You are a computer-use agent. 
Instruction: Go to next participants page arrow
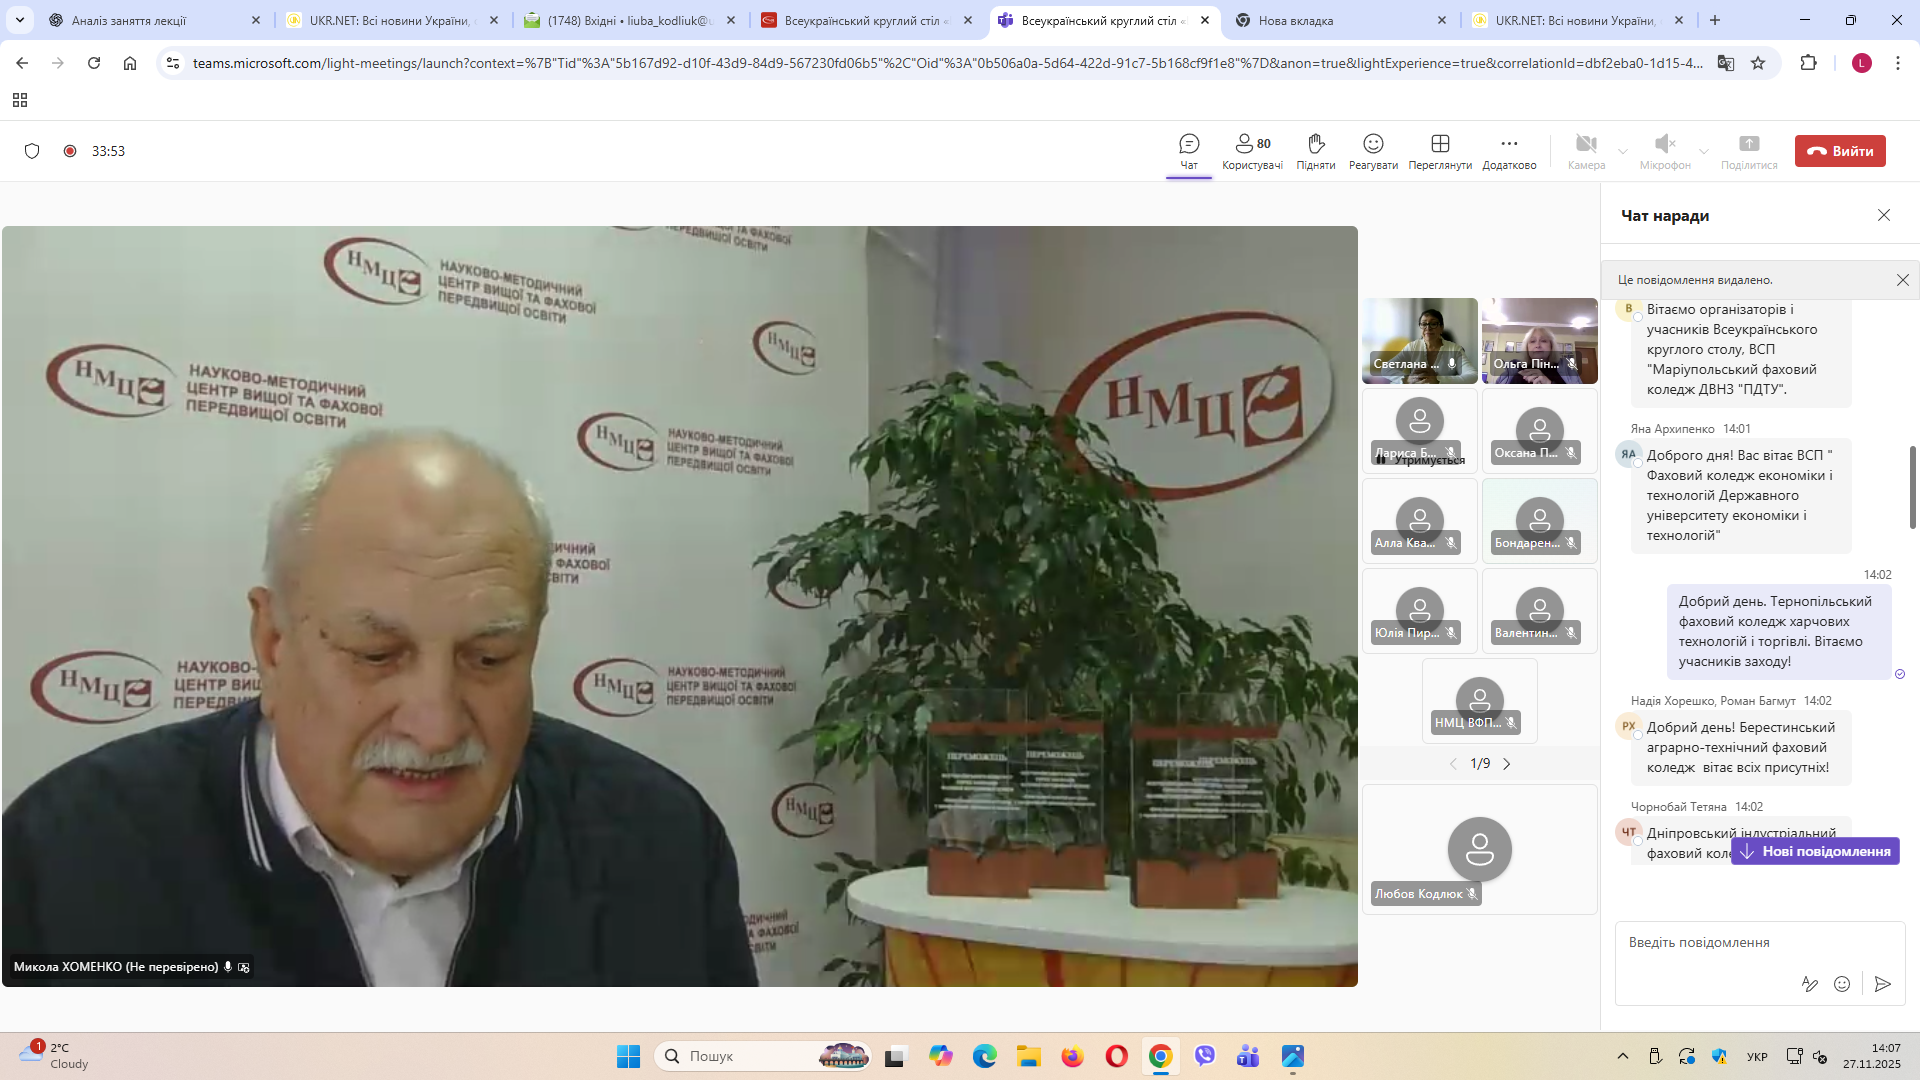(1507, 764)
